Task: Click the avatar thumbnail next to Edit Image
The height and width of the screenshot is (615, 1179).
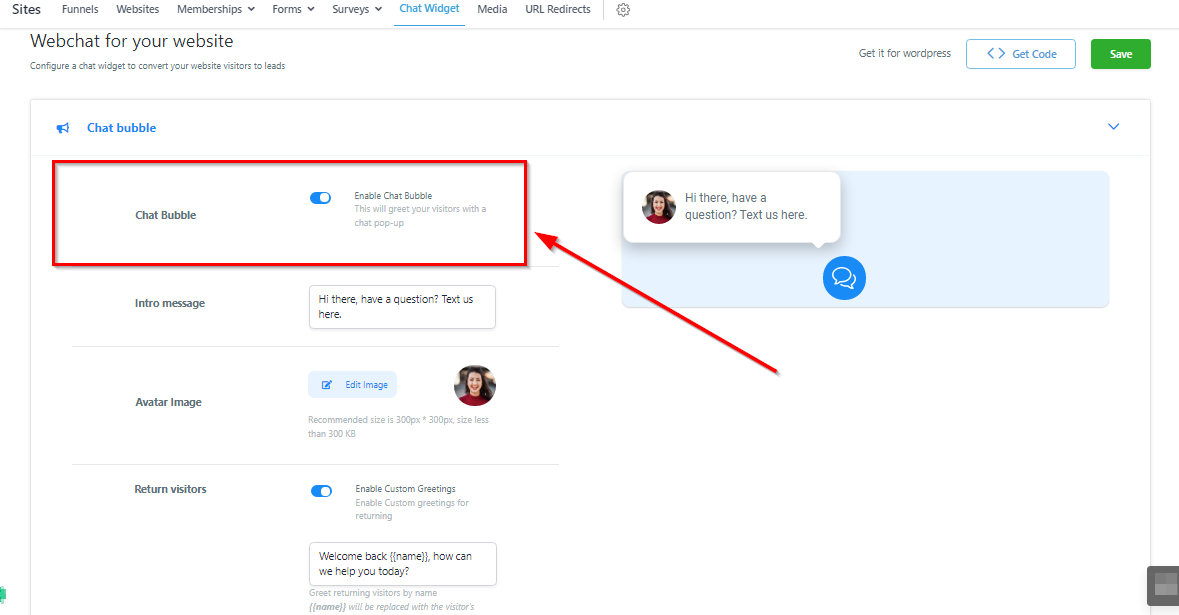Action: [x=475, y=385]
